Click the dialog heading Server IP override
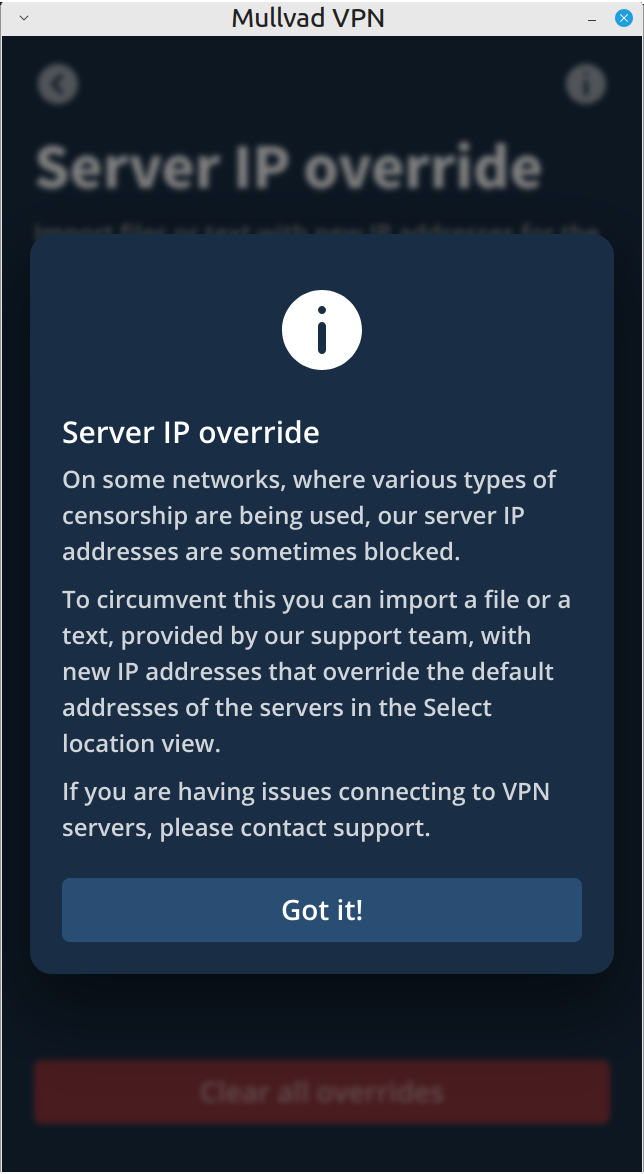 click(191, 433)
